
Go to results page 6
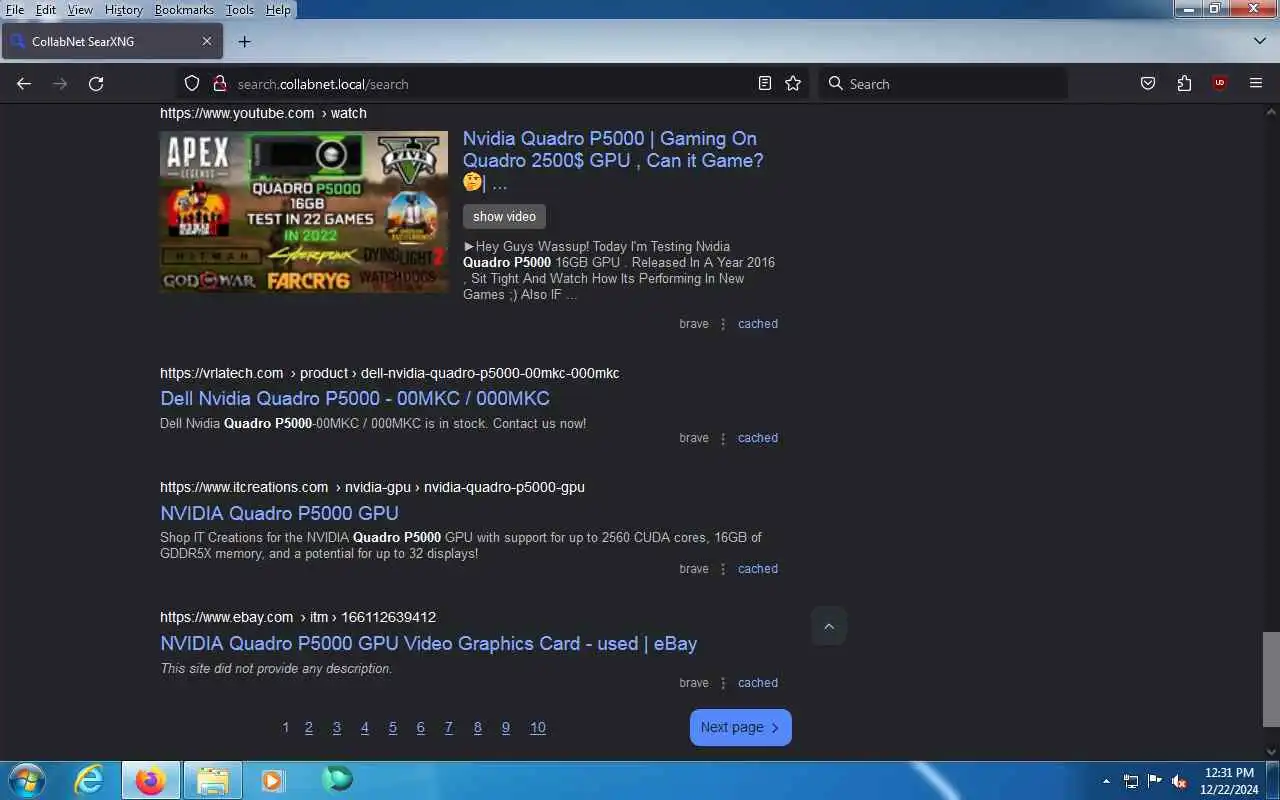tap(421, 728)
